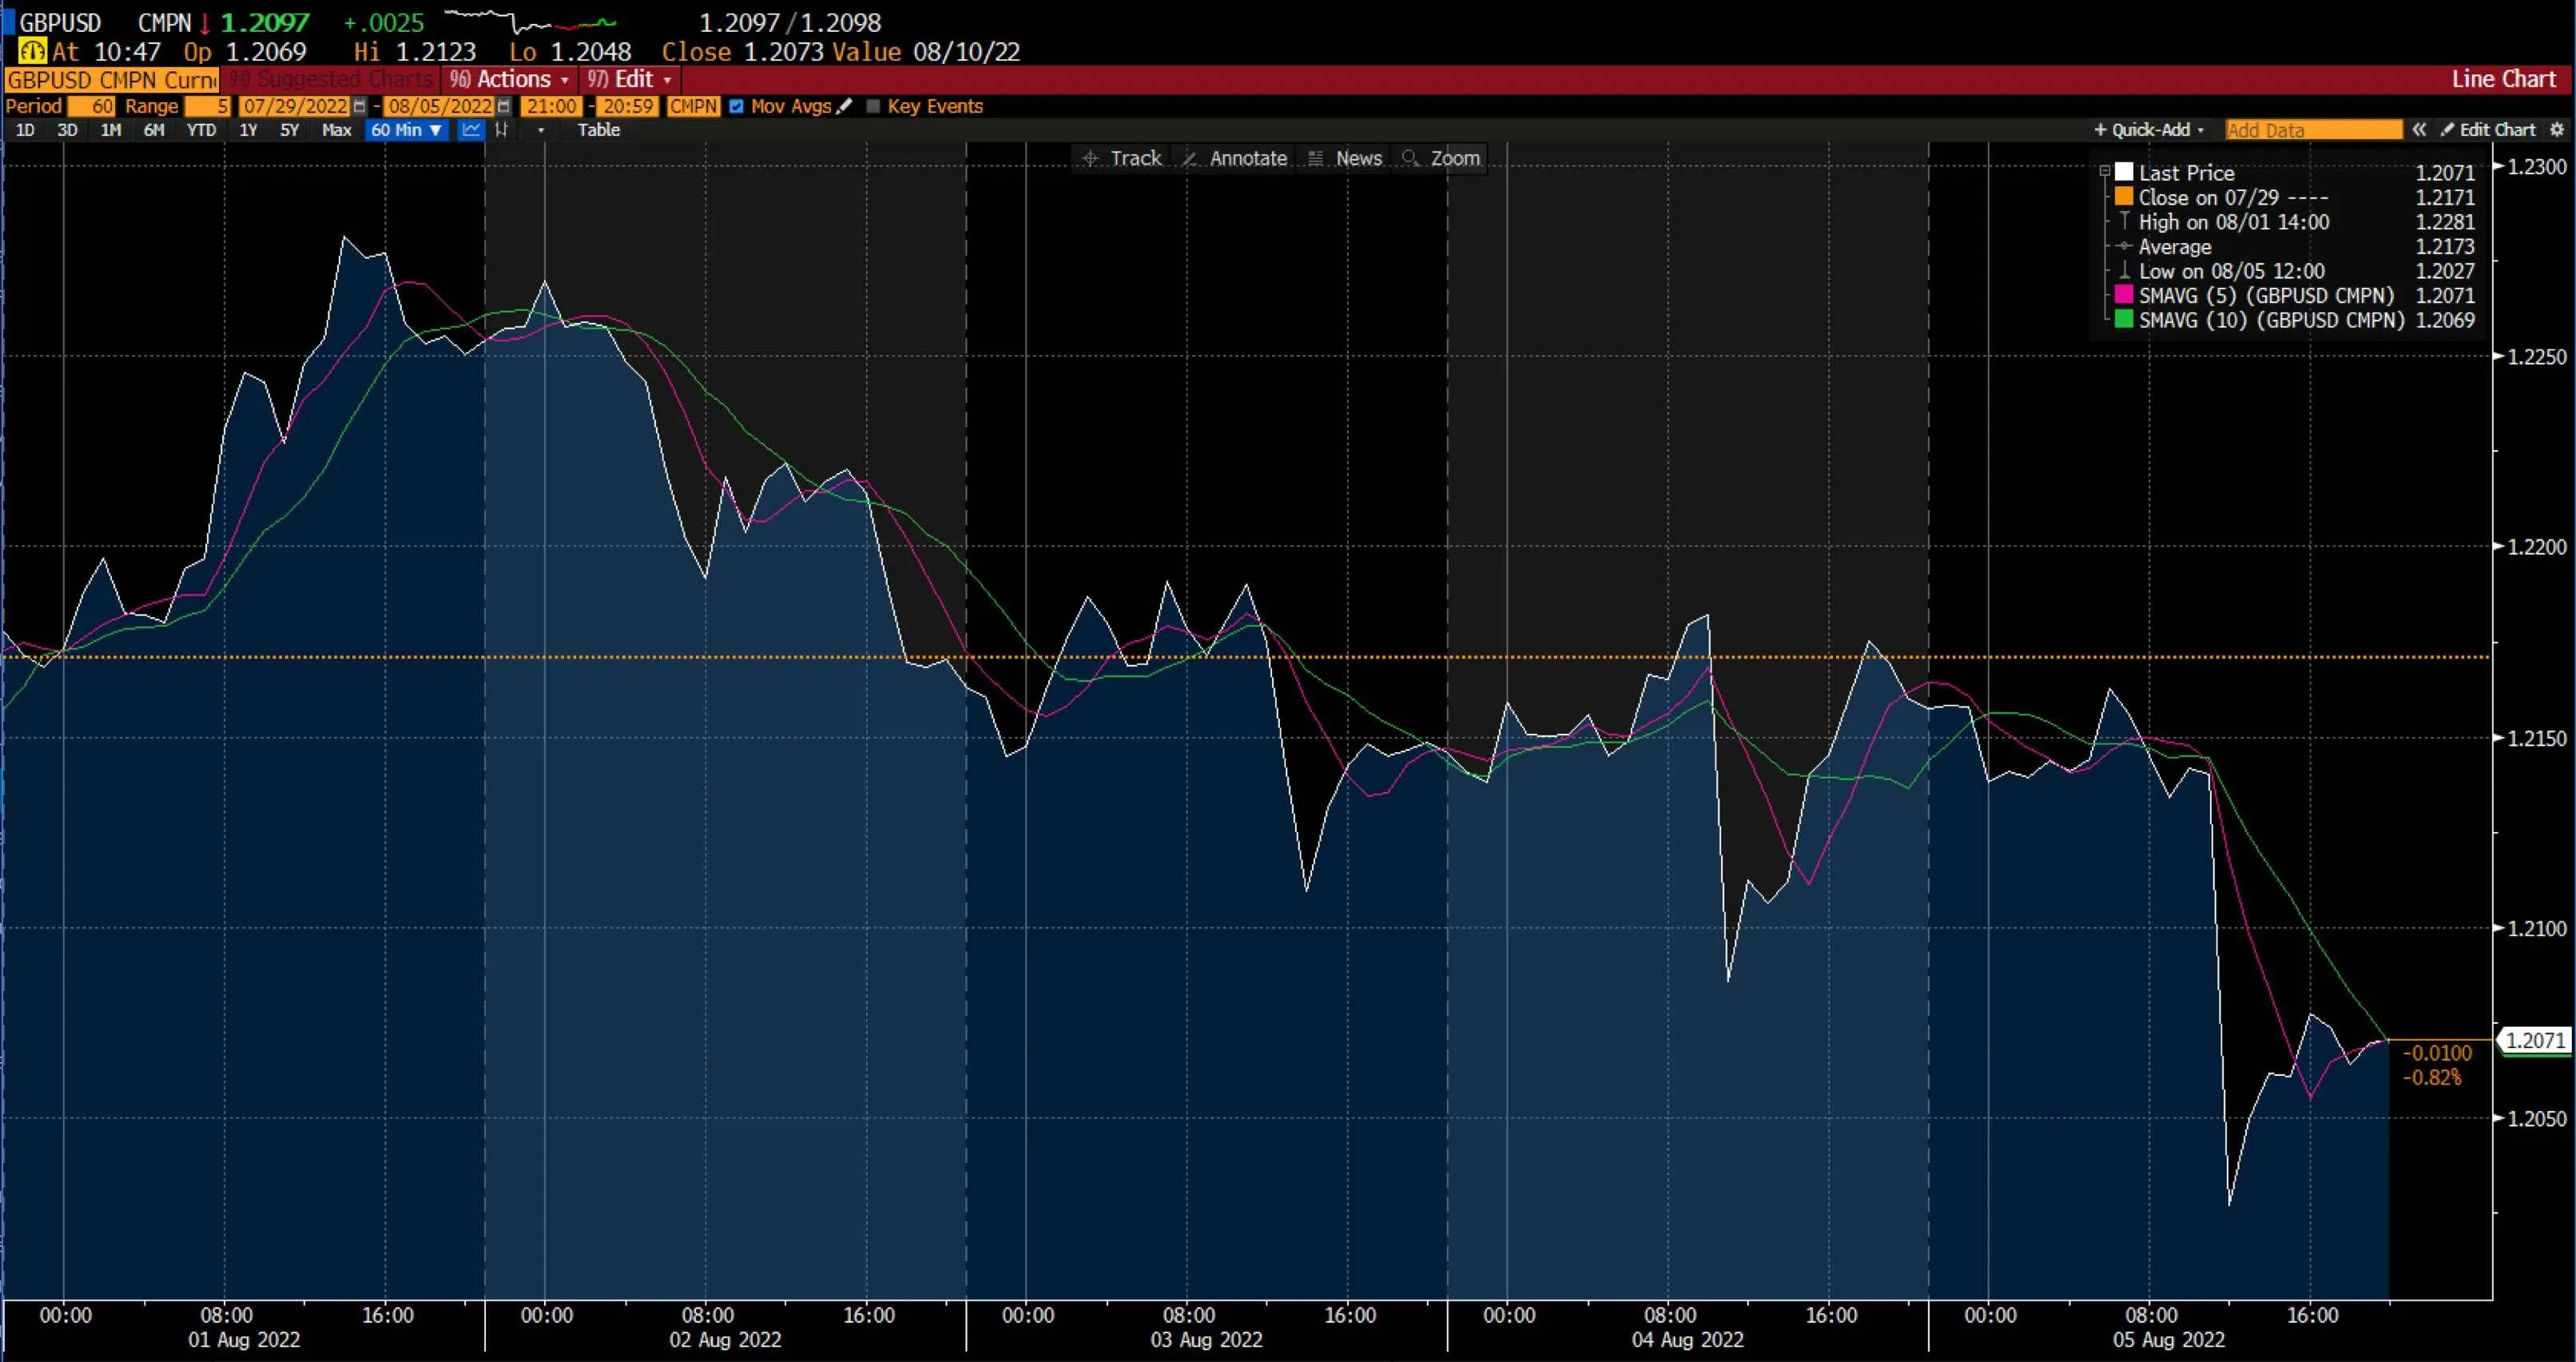
Task: Enable the Key Events checkbox
Action: point(873,106)
